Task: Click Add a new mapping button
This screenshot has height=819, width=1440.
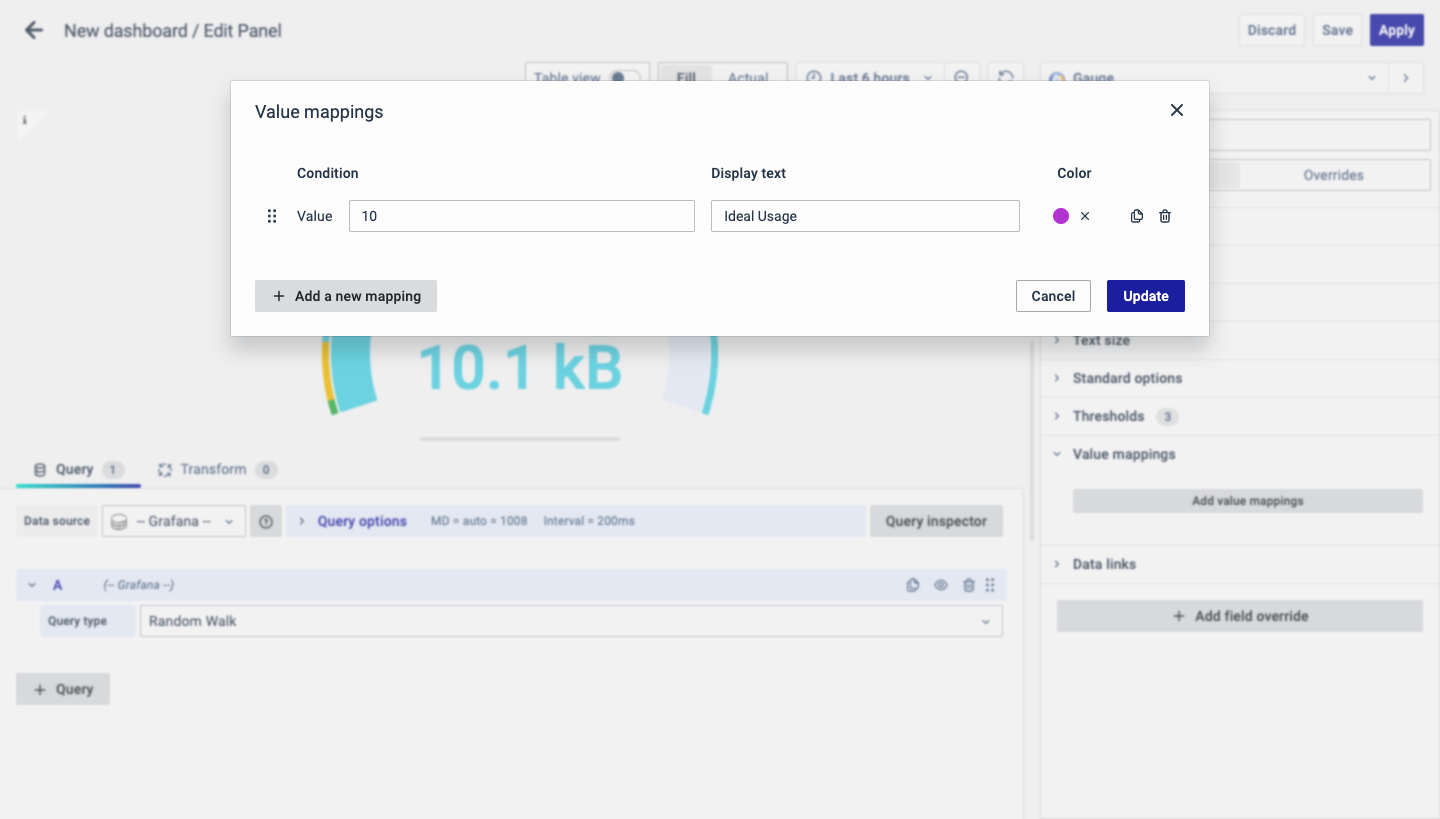Action: click(346, 296)
